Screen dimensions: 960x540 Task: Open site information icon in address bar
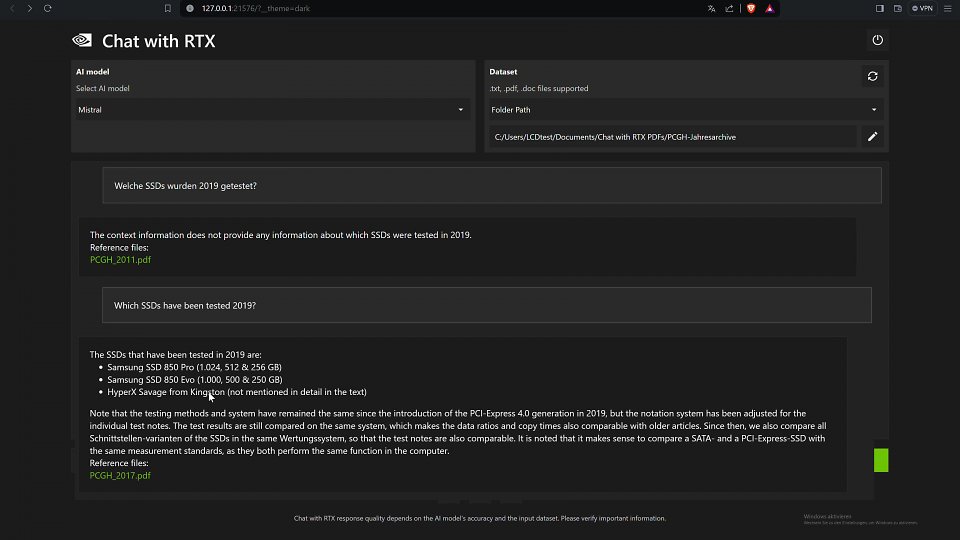click(x=190, y=9)
